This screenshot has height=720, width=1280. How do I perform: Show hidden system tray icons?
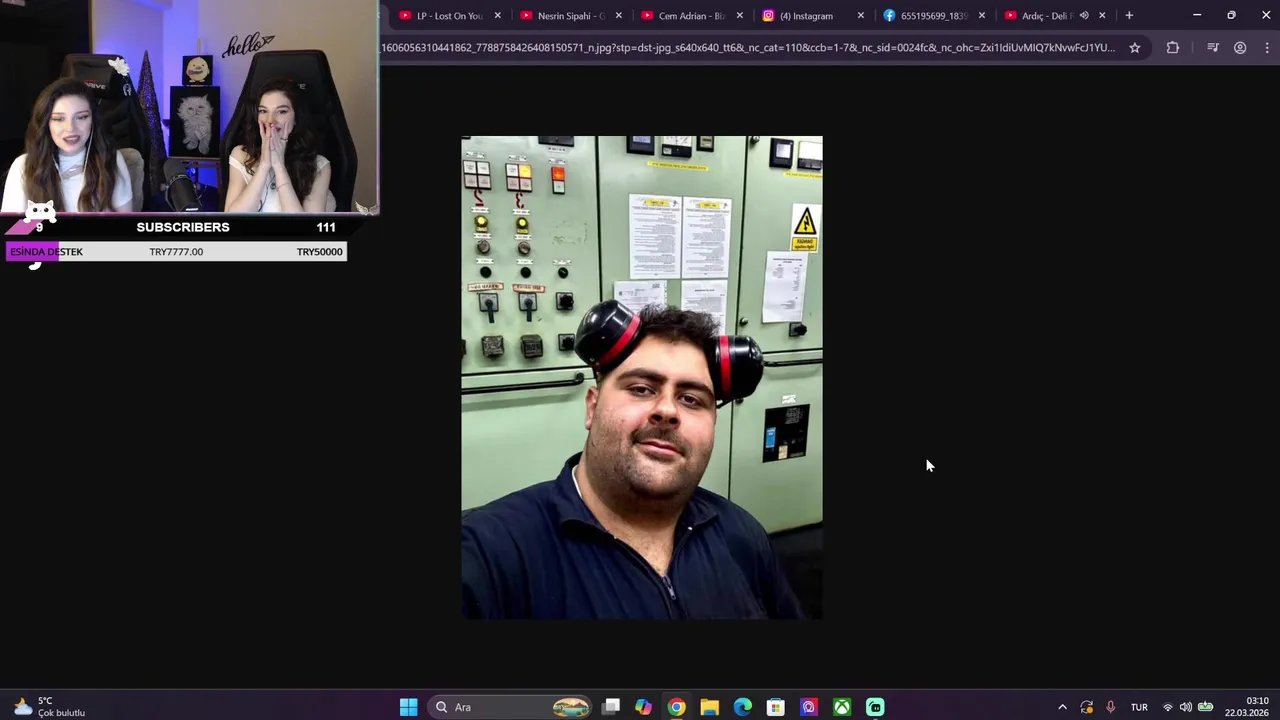tap(1062, 707)
